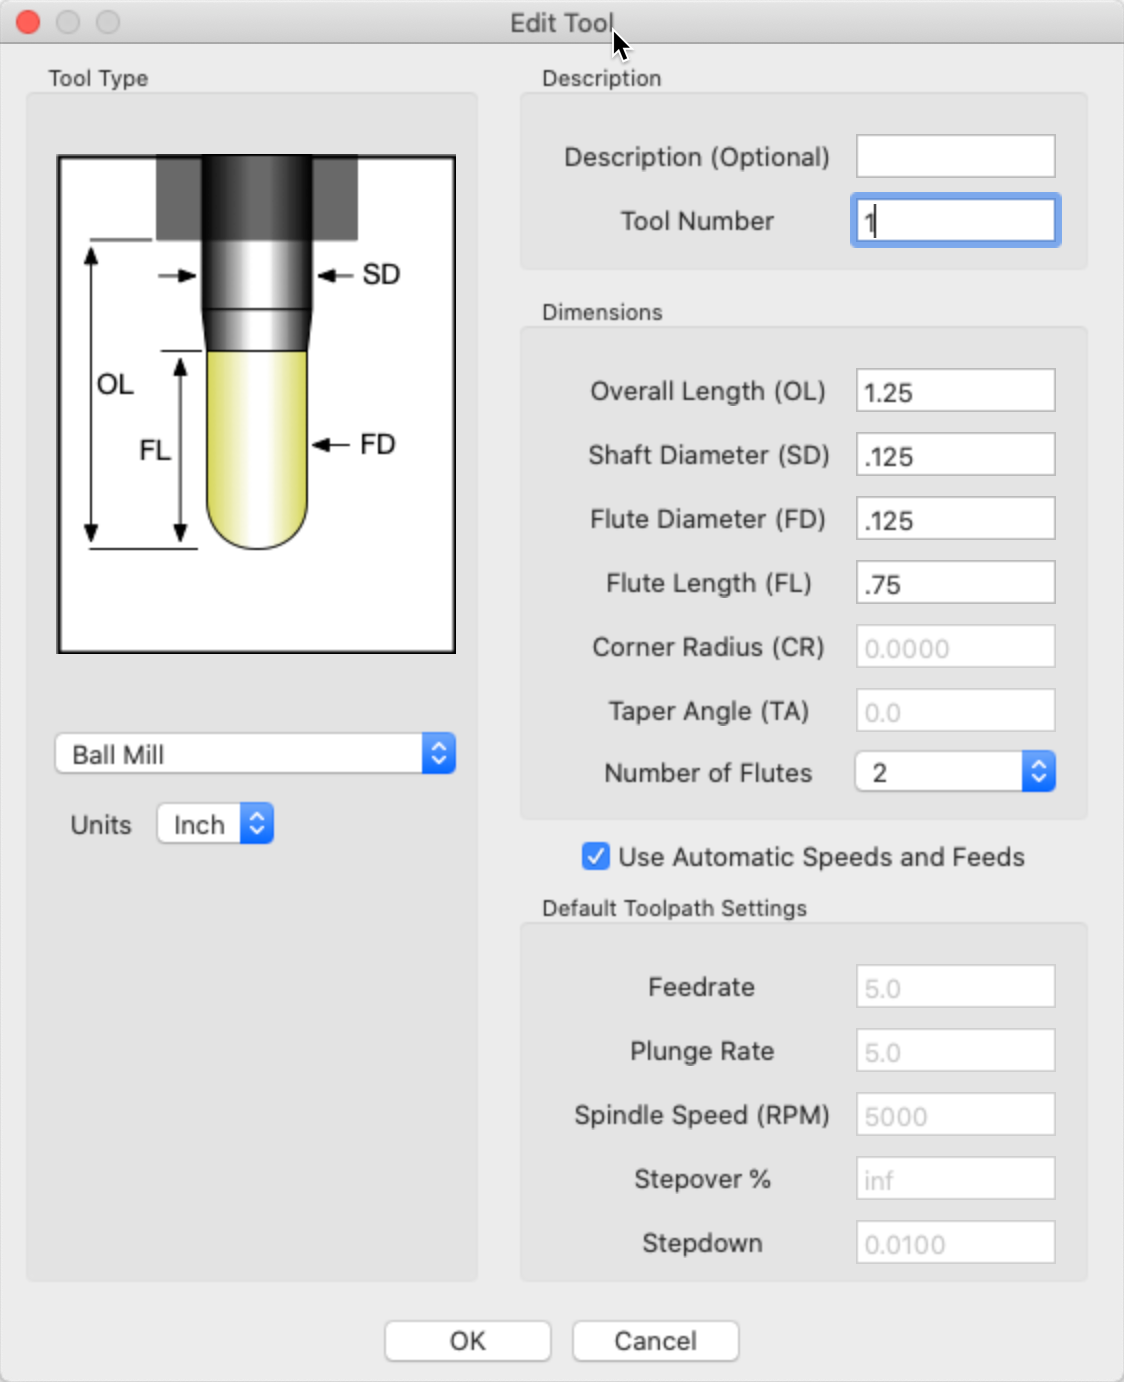Click the Taper Angle (TA) field

tap(955, 710)
